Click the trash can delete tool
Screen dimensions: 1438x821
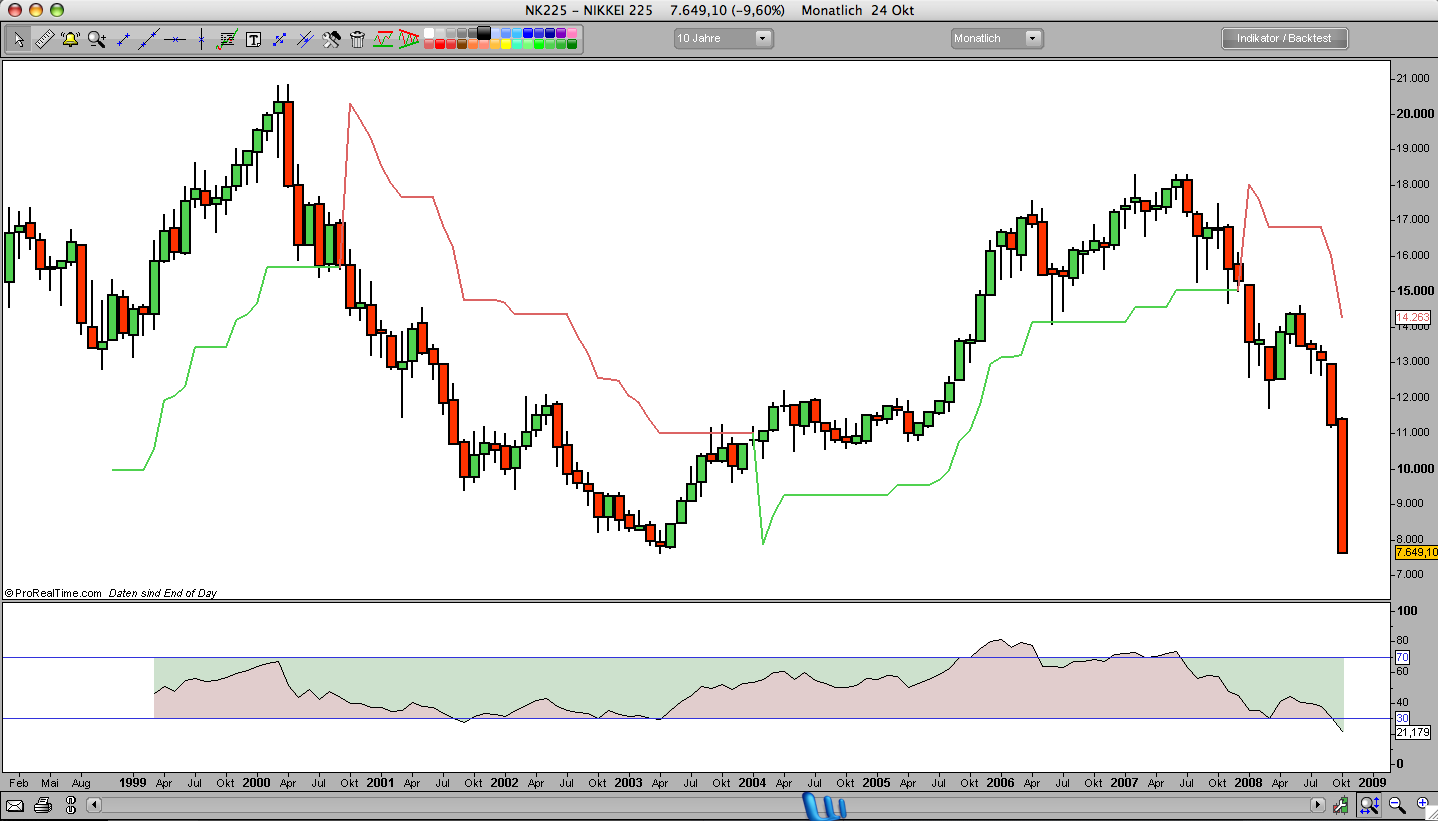[x=357, y=39]
